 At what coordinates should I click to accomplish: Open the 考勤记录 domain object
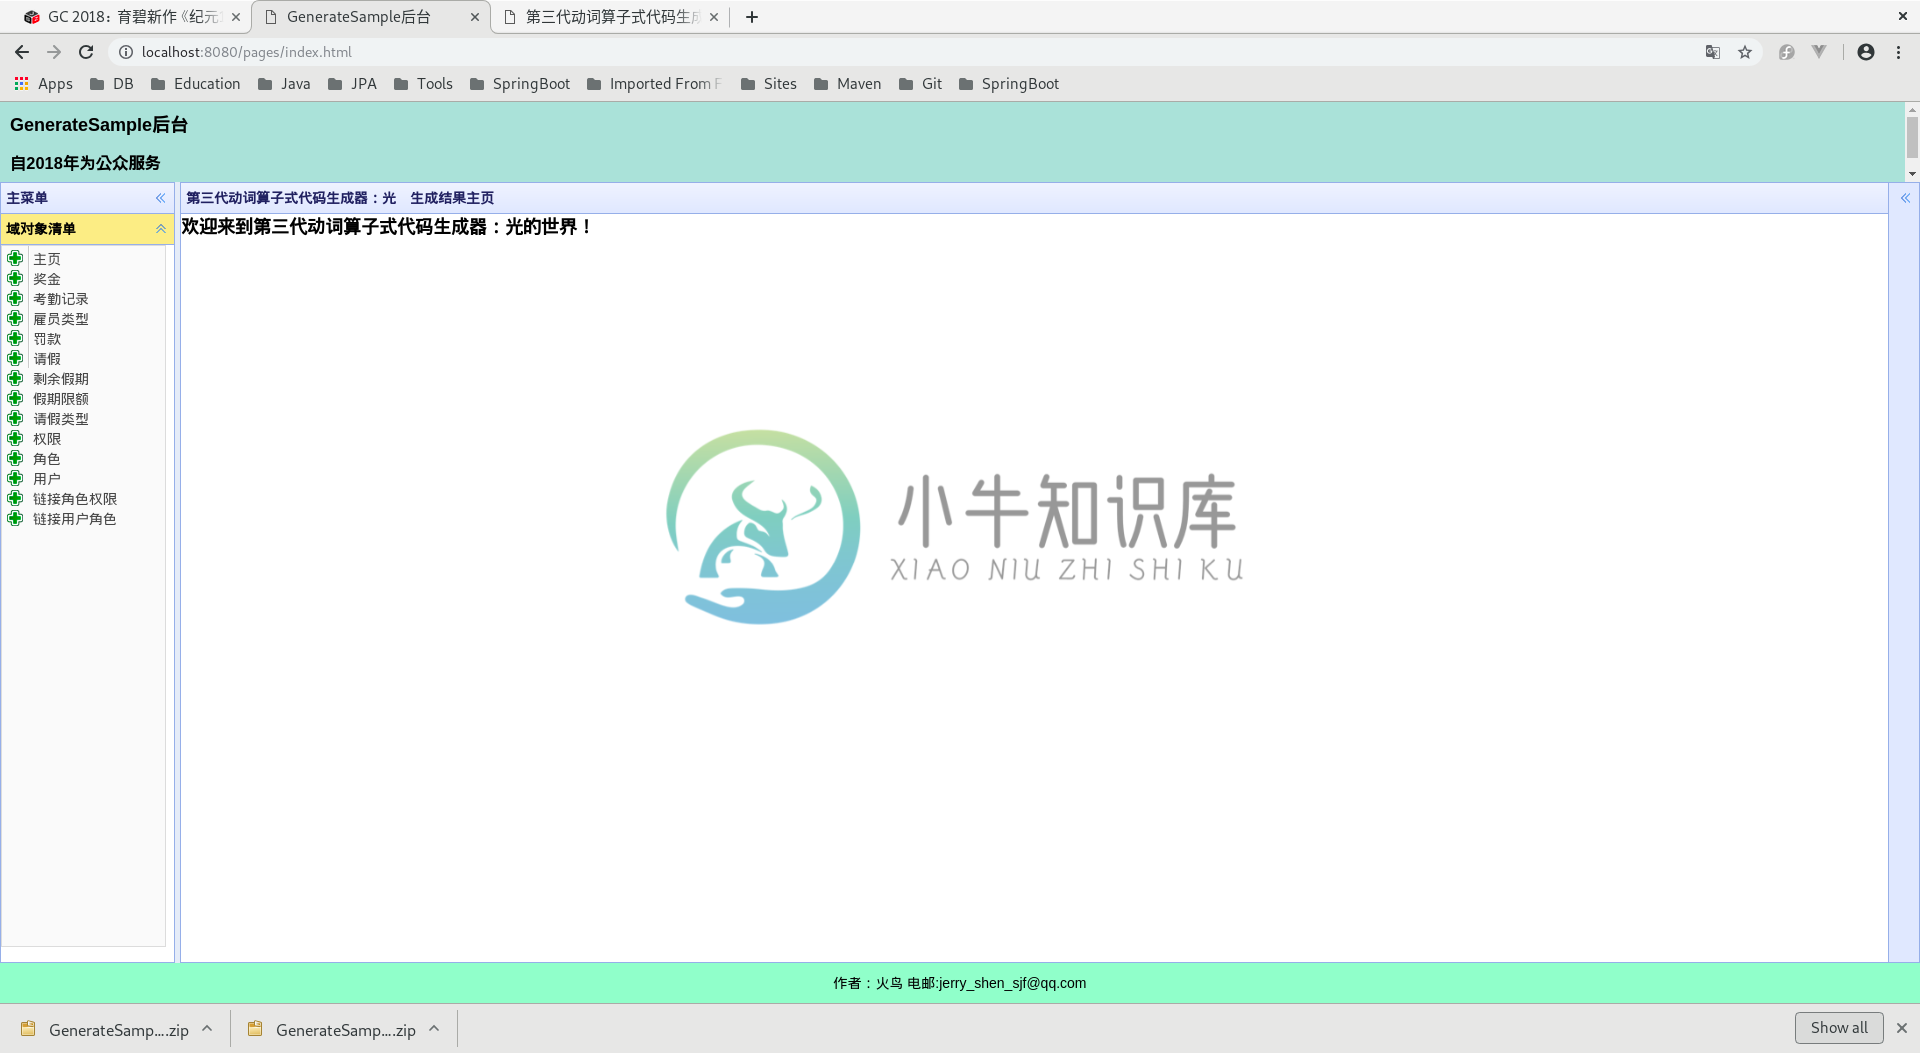[x=61, y=299]
